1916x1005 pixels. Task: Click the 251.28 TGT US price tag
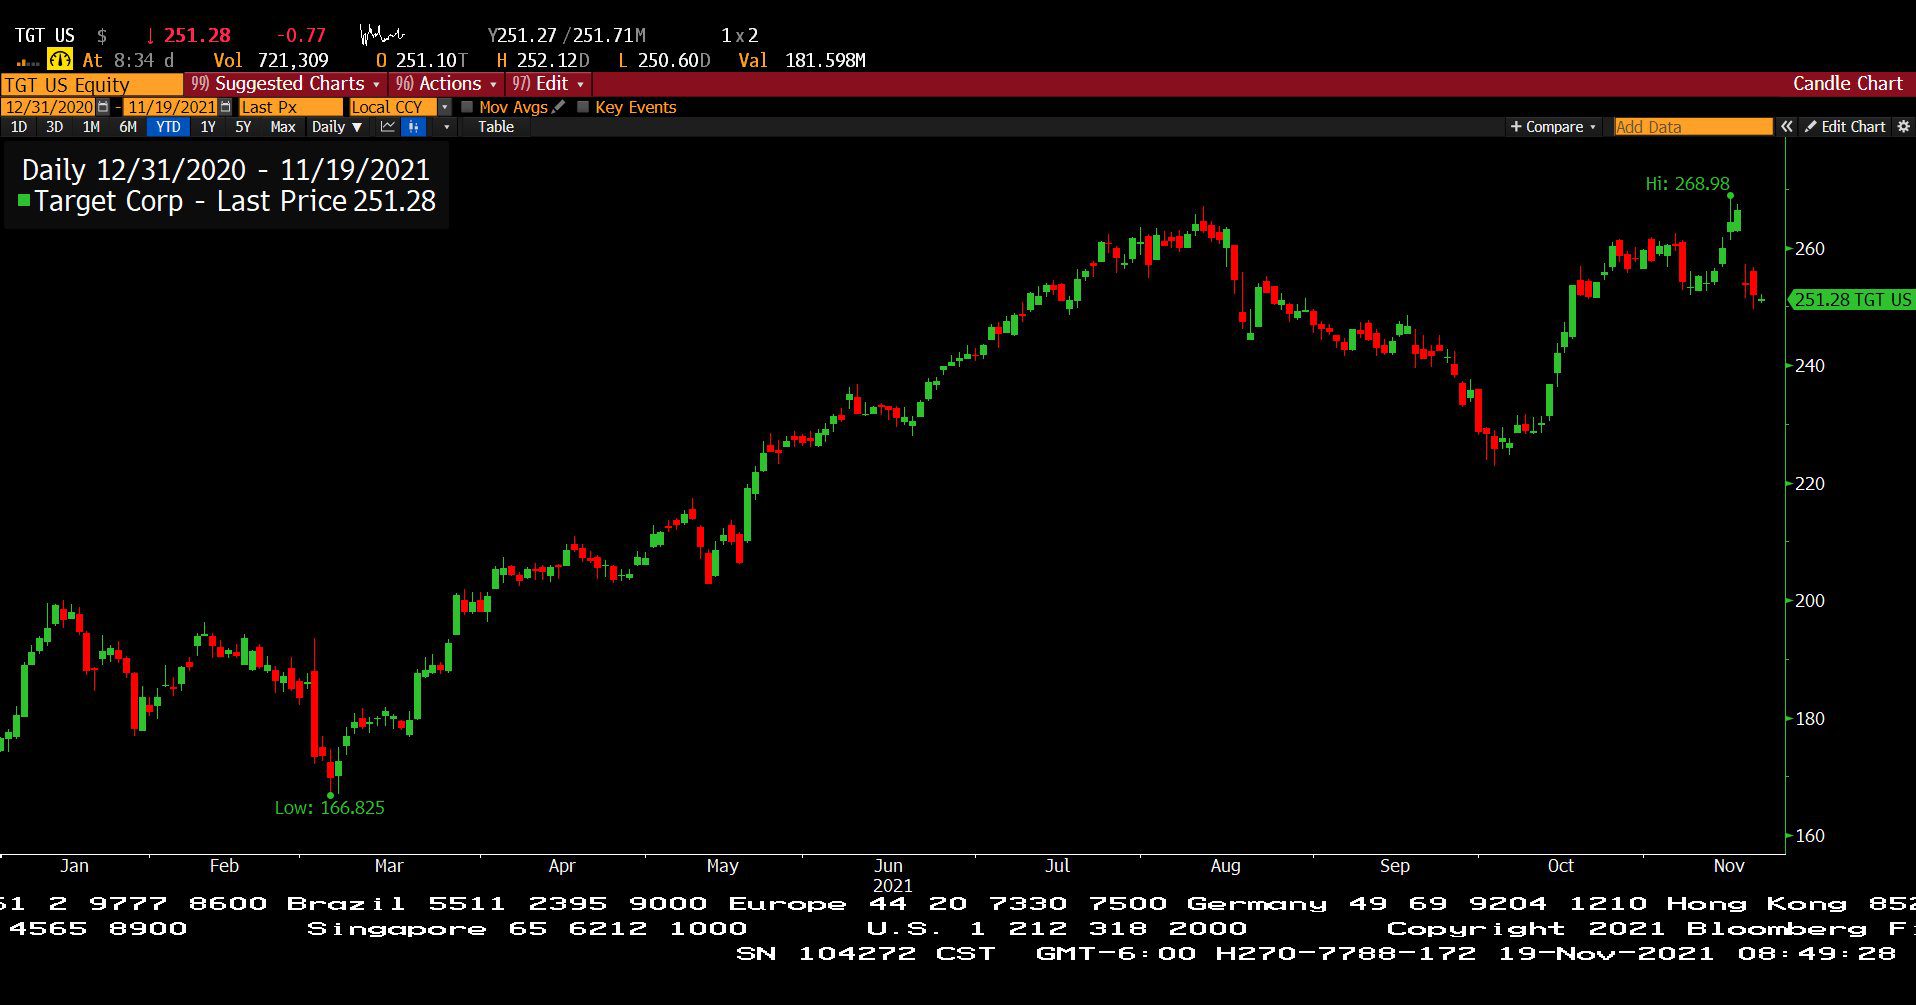pyautogui.click(x=1852, y=299)
